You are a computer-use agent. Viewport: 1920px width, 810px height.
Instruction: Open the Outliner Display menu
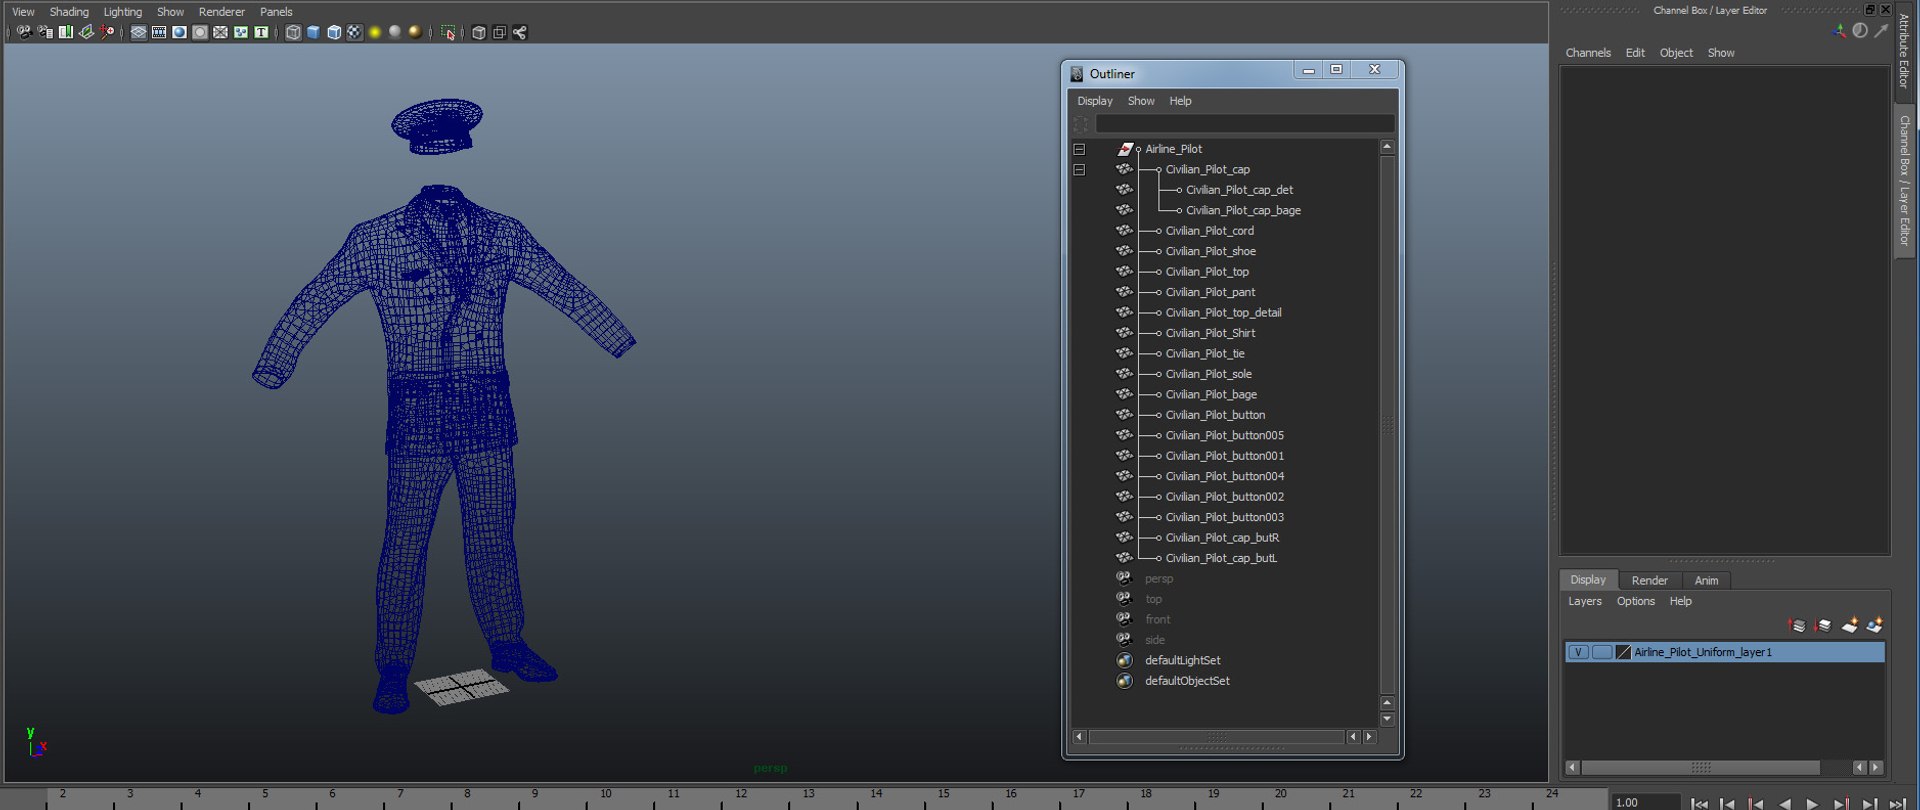coord(1095,101)
